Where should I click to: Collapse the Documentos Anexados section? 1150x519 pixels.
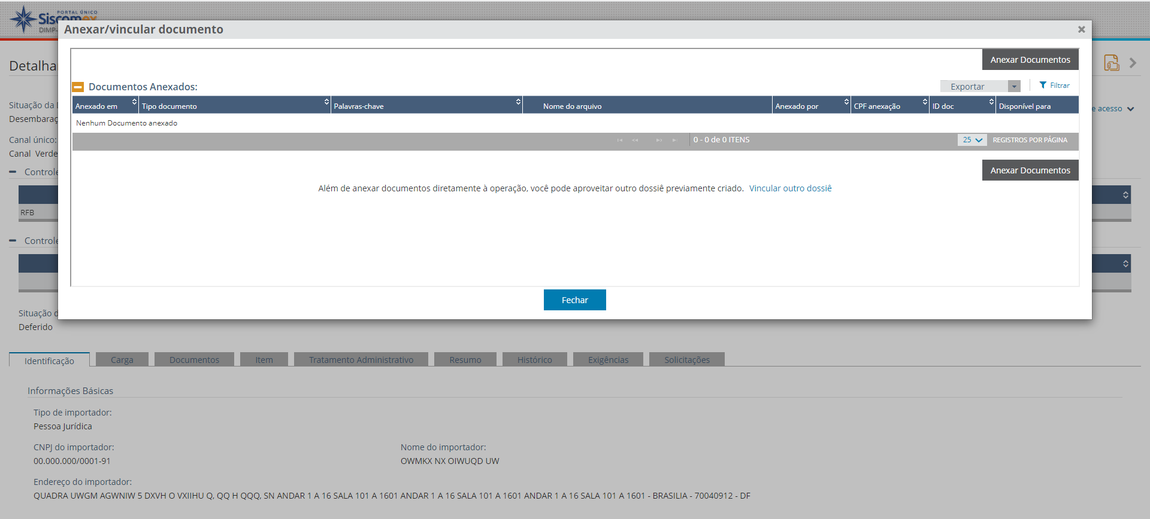coord(78,86)
